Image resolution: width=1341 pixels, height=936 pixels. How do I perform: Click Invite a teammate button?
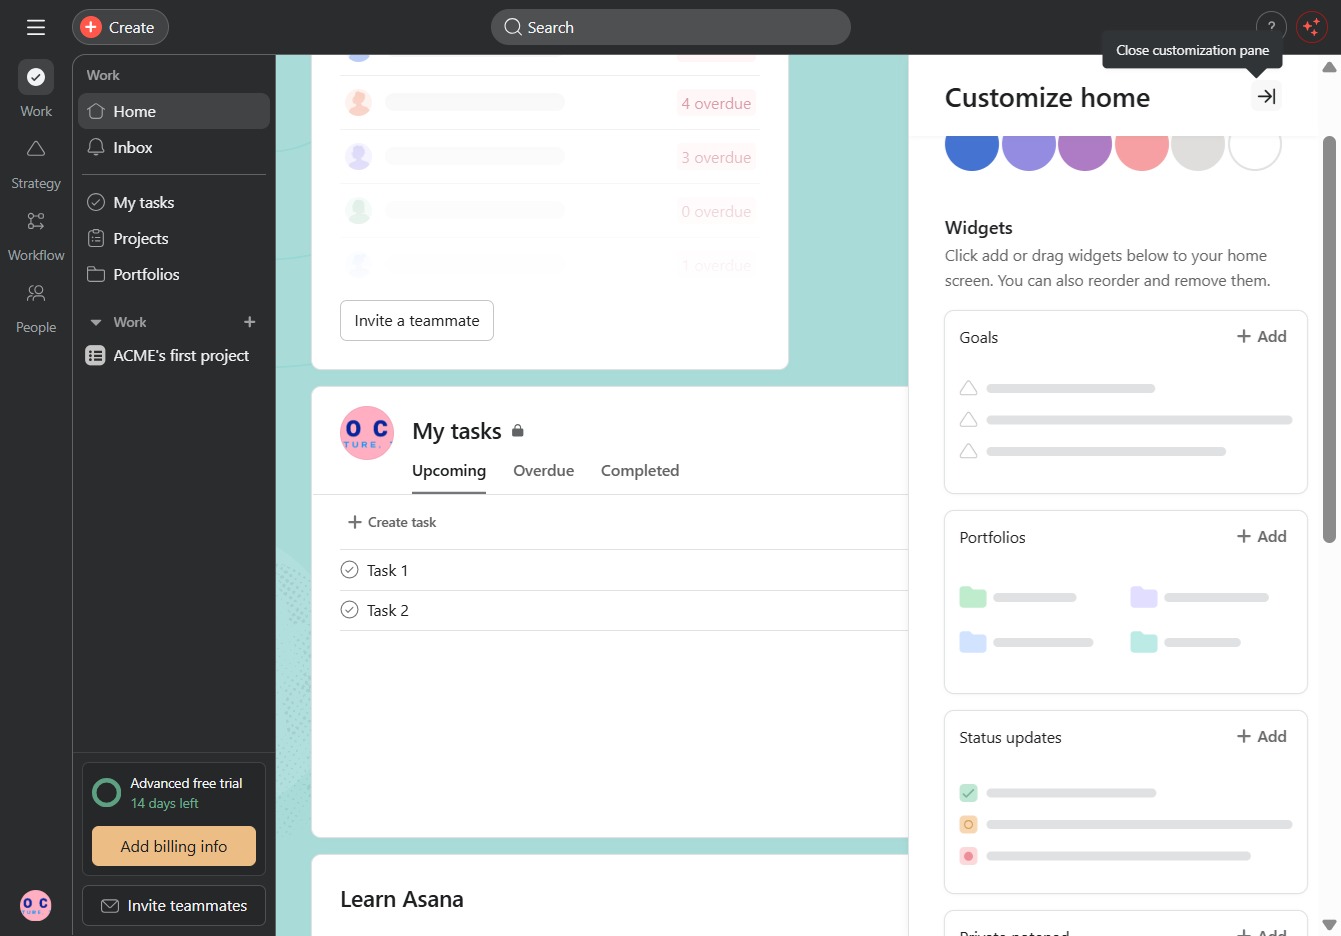click(x=417, y=320)
